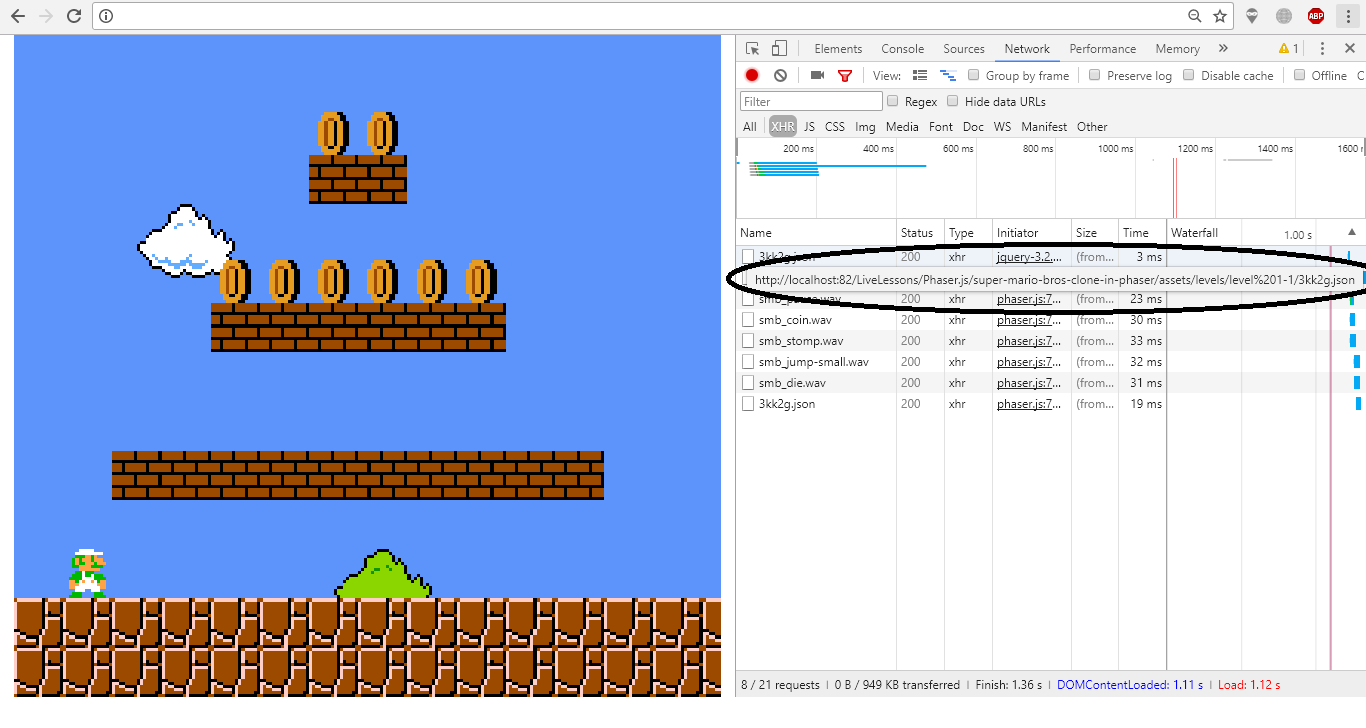Open Waterfall column sort arrow
This screenshot has height=728, width=1366.
[x=1352, y=232]
